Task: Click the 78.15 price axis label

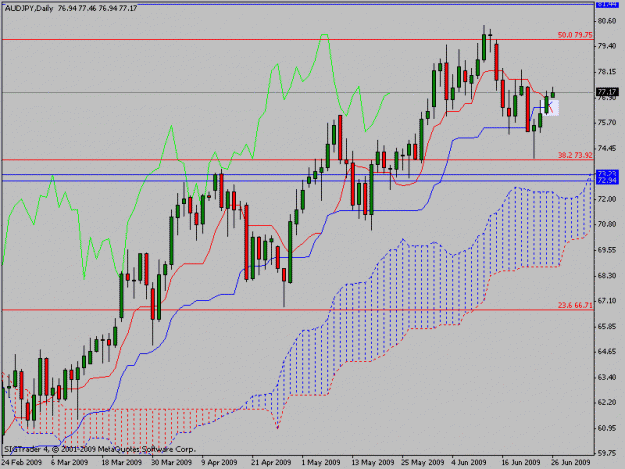Action: pyautogui.click(x=607, y=72)
